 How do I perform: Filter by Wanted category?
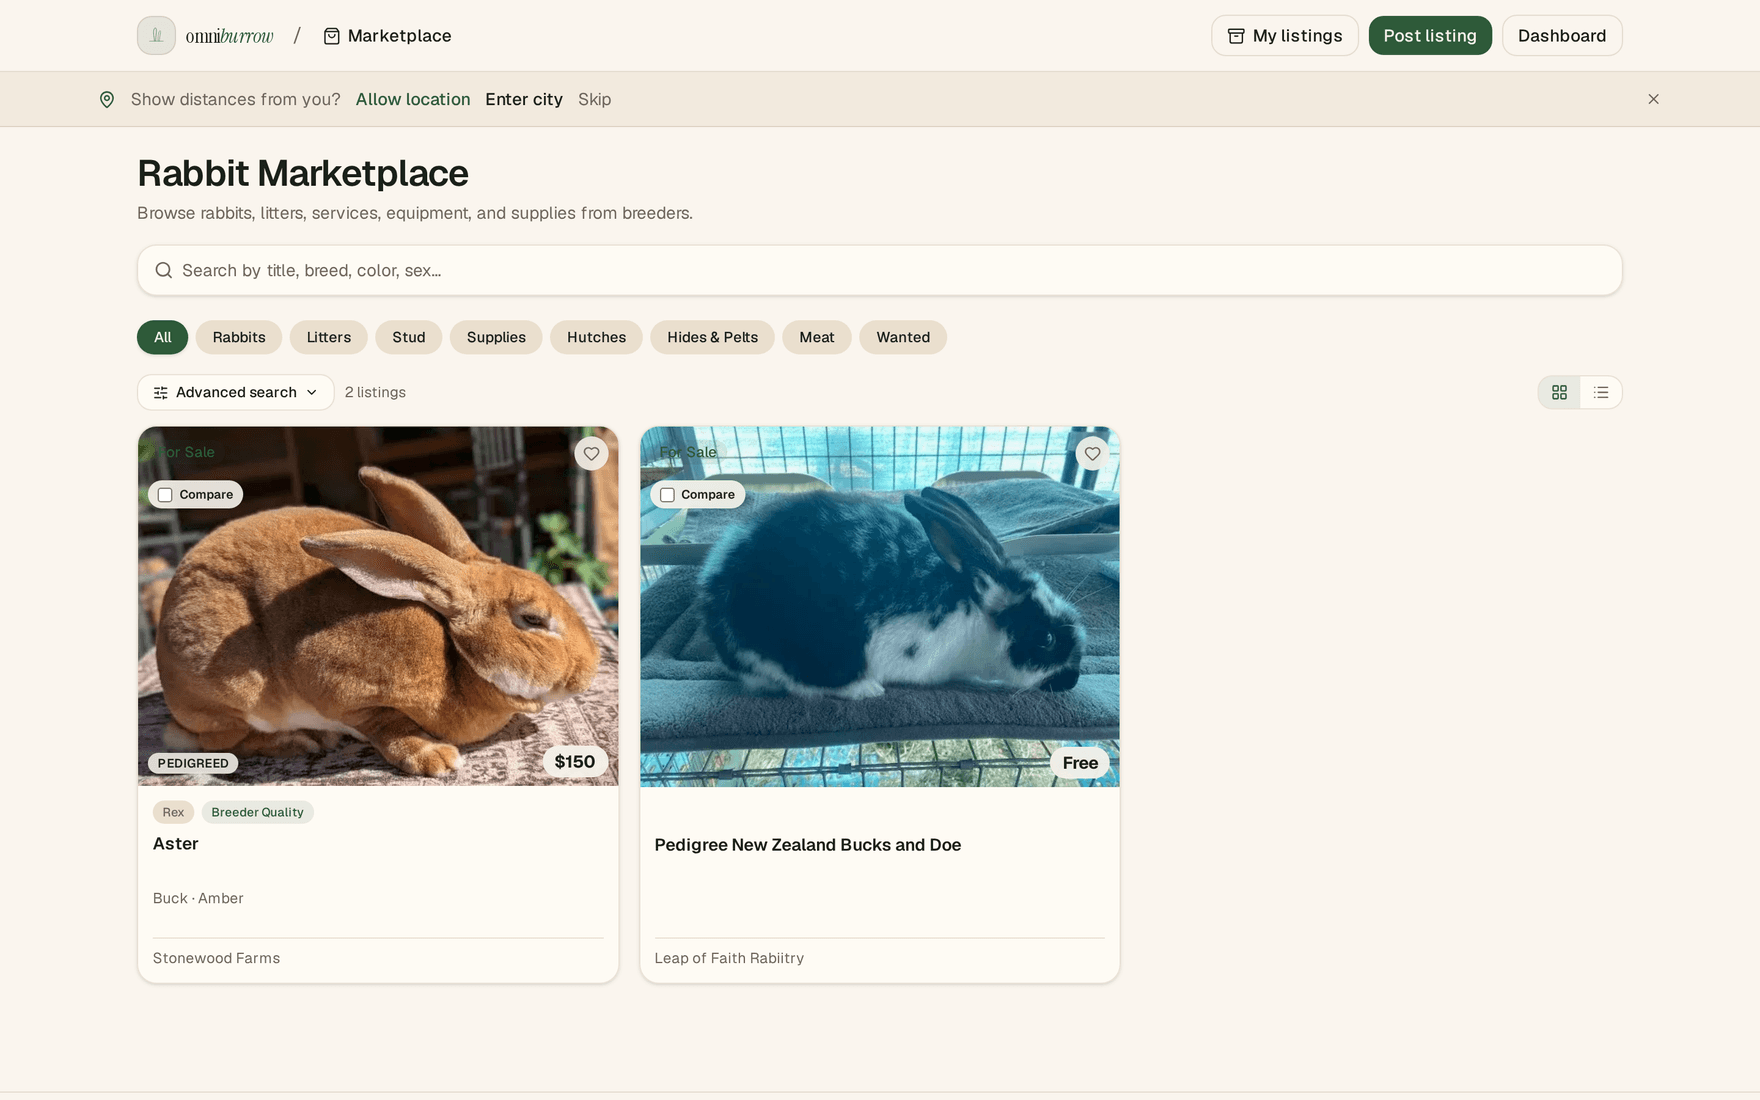(x=903, y=337)
